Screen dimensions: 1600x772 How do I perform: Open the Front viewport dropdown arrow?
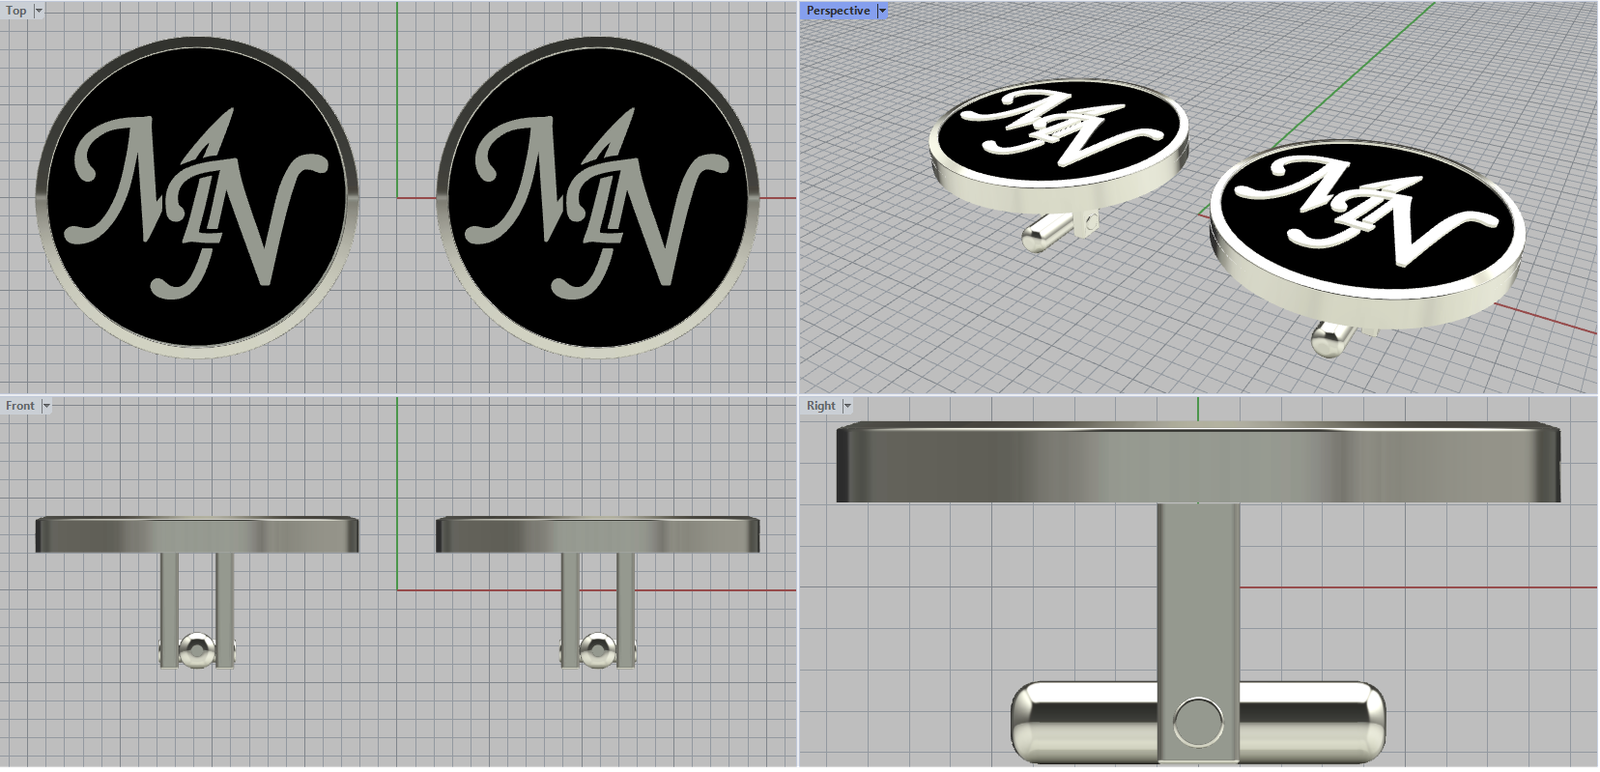click(46, 406)
